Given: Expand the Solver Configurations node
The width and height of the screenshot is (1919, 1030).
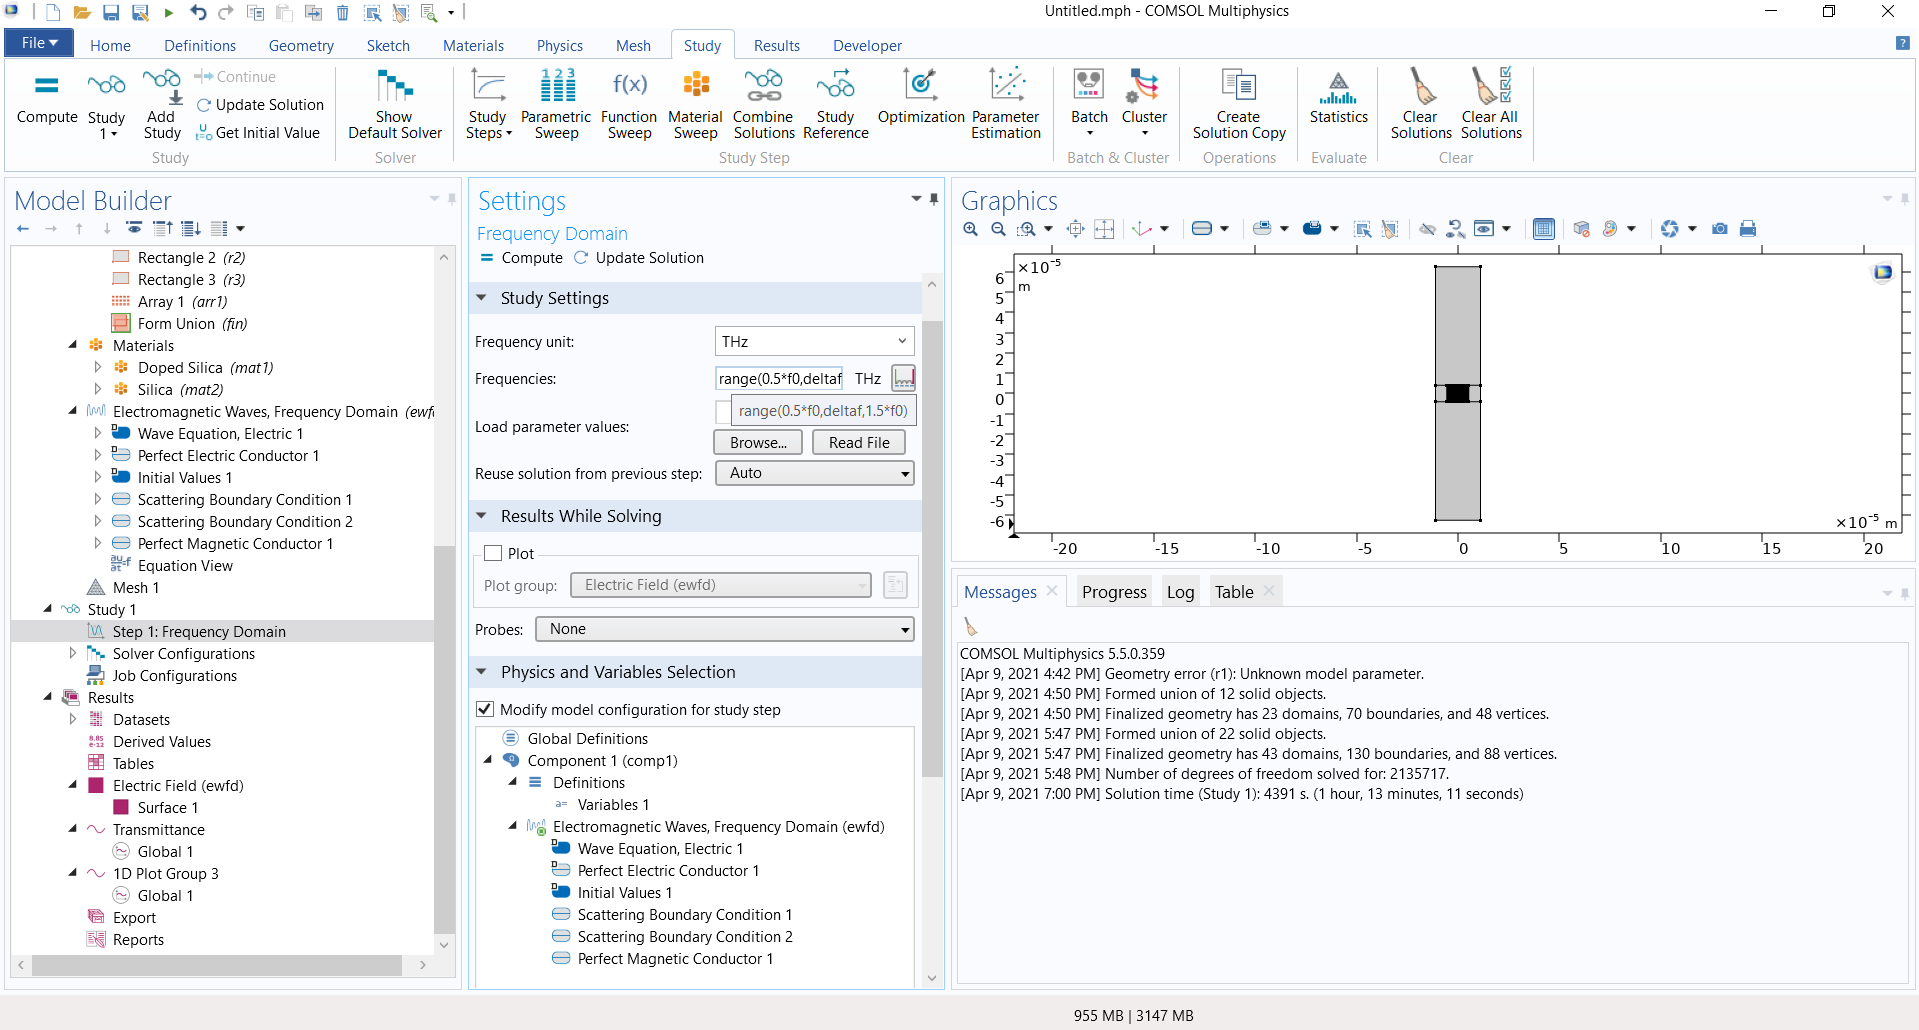Looking at the screenshot, I should point(72,653).
